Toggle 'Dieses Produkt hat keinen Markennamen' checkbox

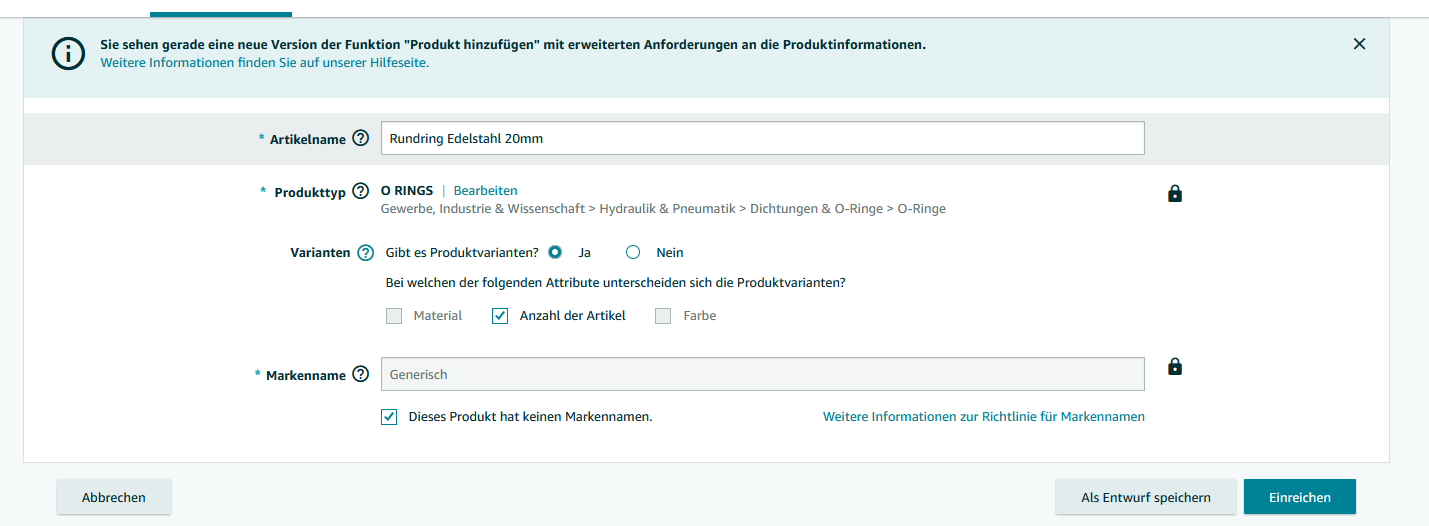tap(389, 417)
